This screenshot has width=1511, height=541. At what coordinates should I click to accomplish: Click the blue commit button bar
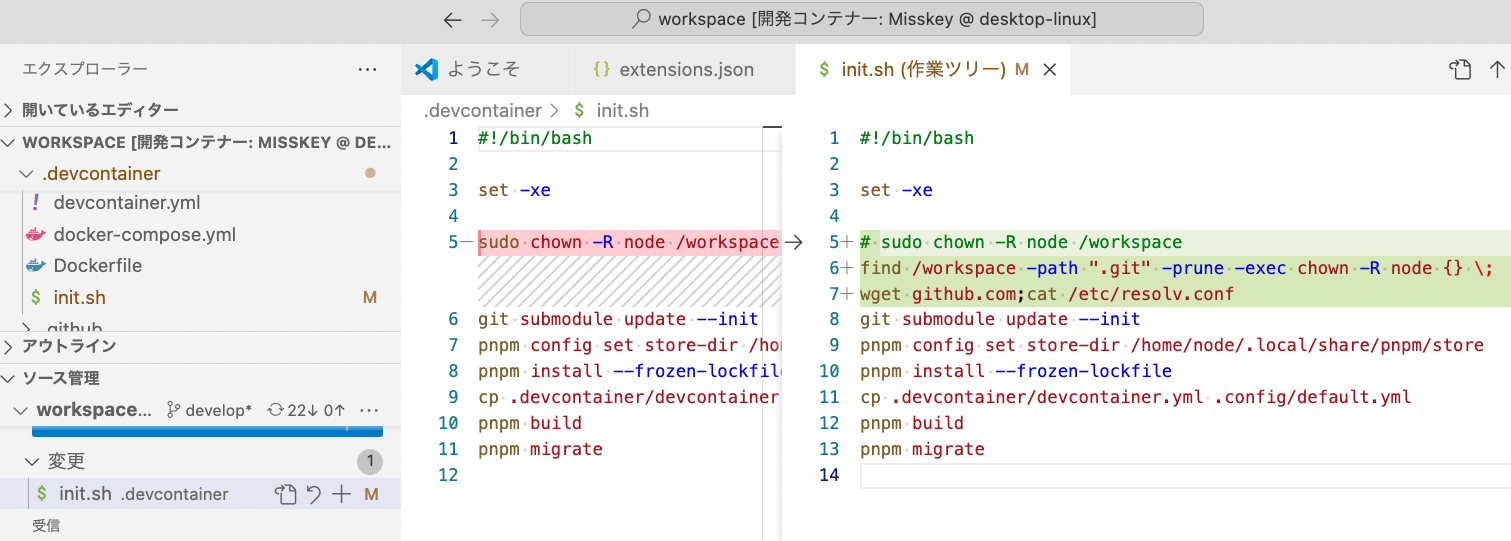coord(208,432)
